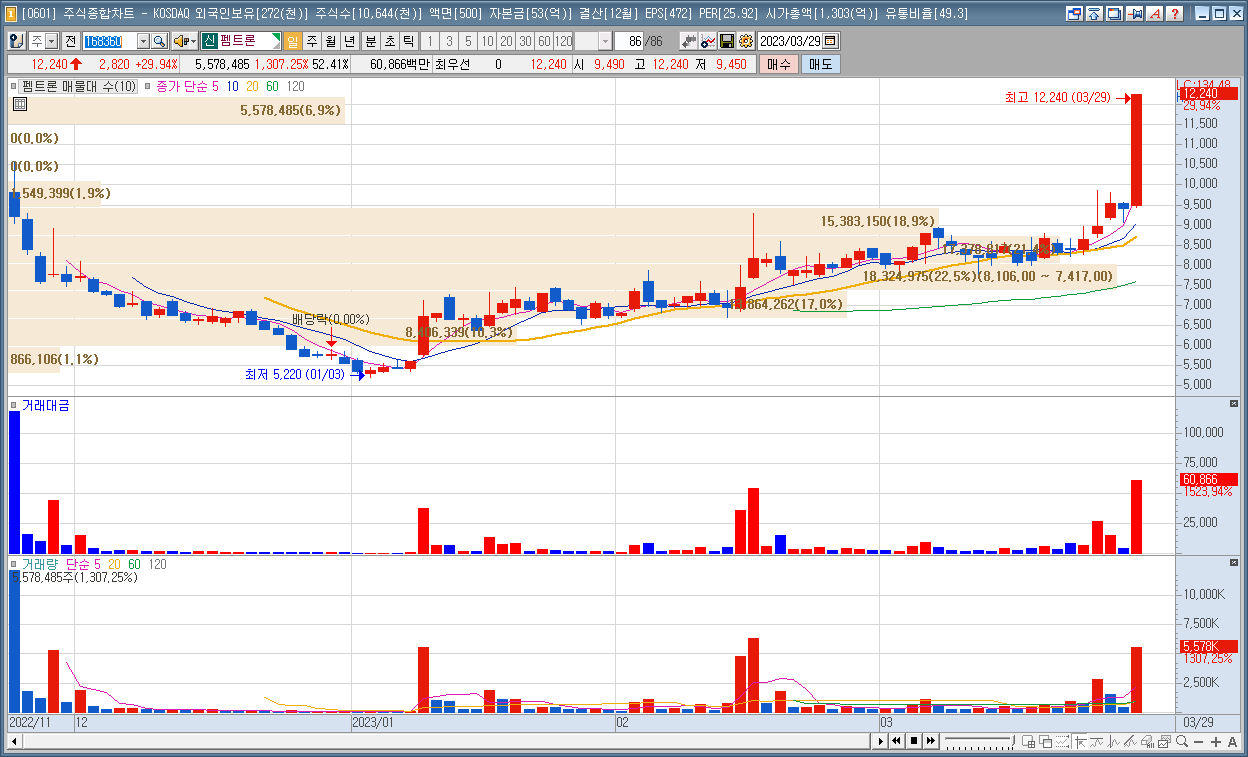
Task: Click the chart region add icon
Action: click(x=1028, y=741)
